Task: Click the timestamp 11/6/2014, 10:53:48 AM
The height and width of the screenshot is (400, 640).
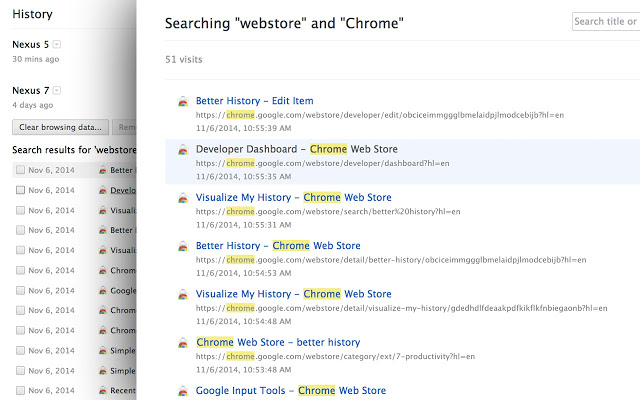Action: click(244, 370)
